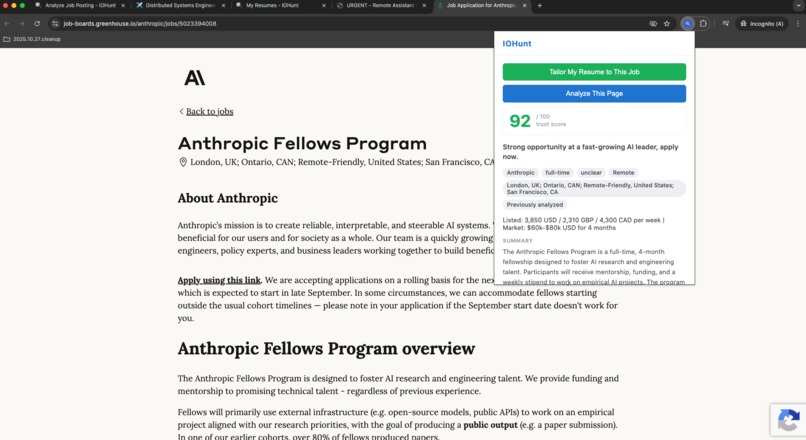Click the About Anthropic heading
Viewport: 806px width, 440px height.
coord(228,198)
